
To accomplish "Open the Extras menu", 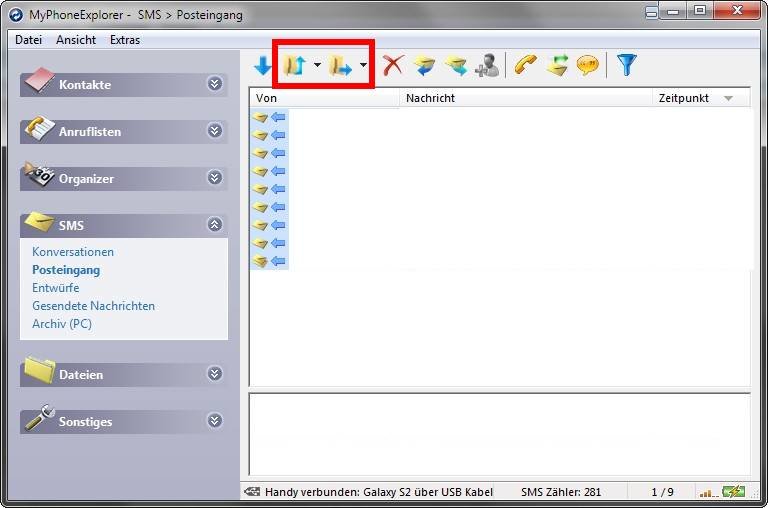I will (125, 40).
